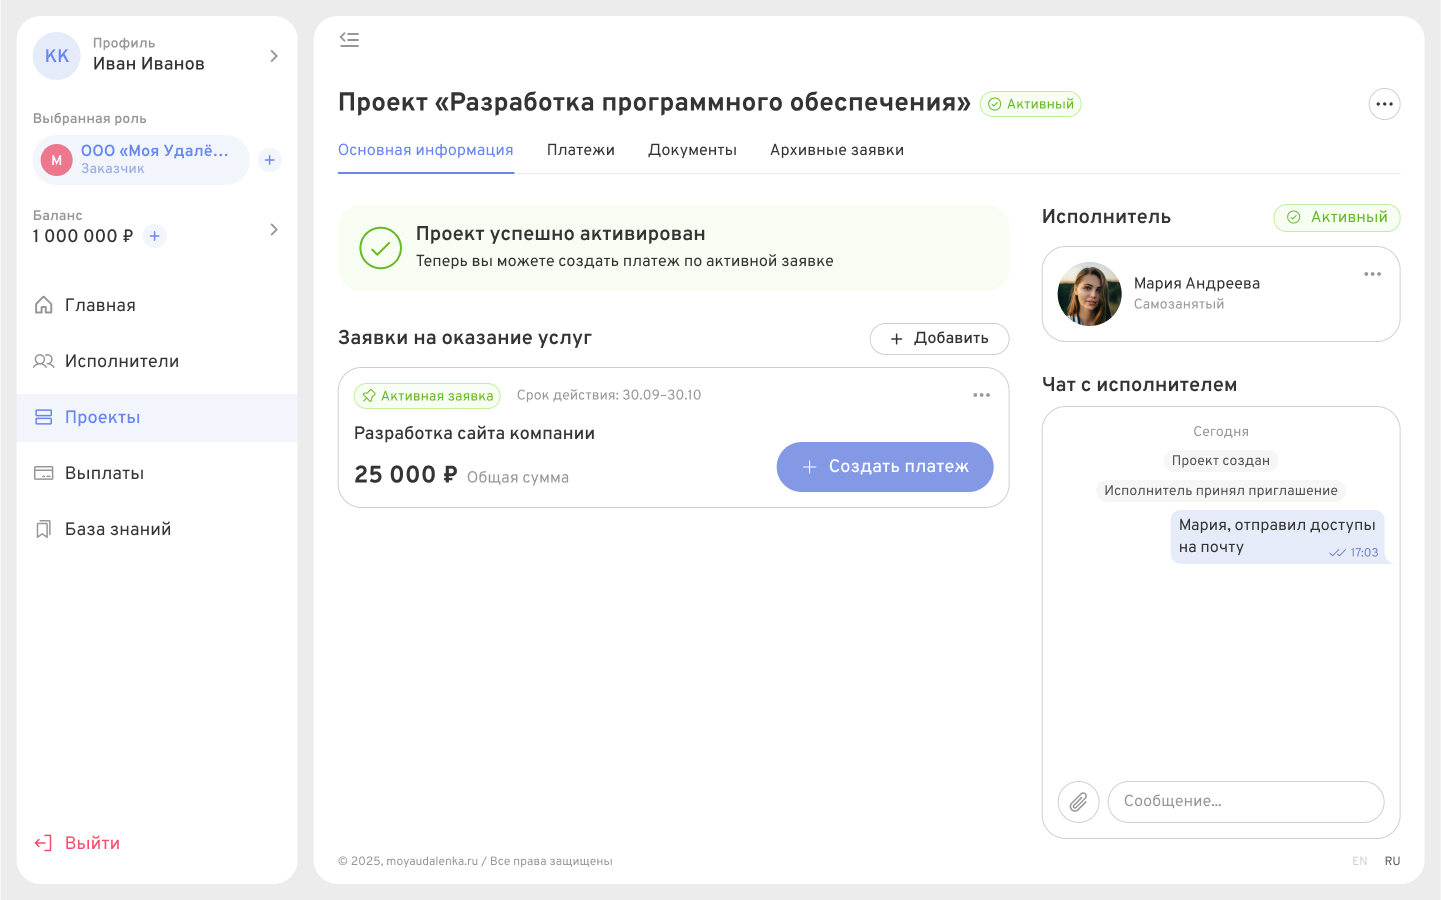Add funds with the plus icon next to balance
The image size is (1441, 900).
click(154, 236)
